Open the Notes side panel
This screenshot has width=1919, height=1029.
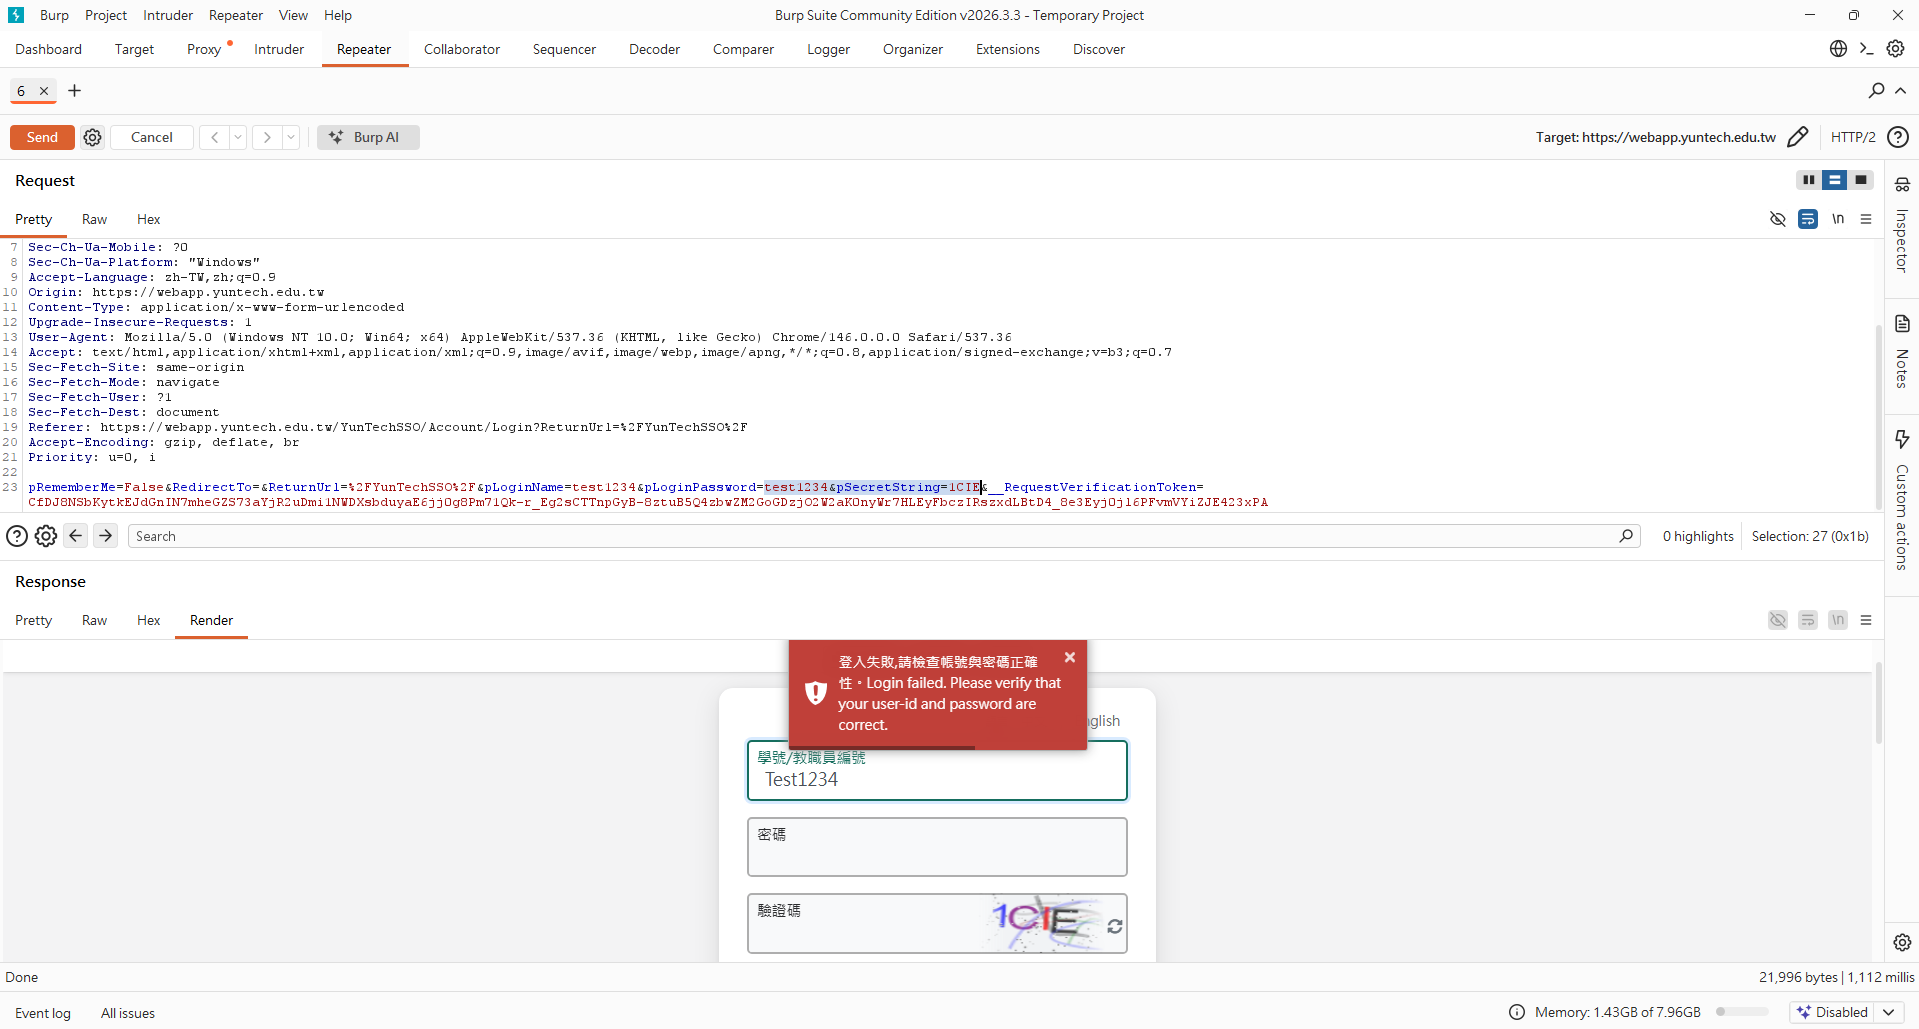coord(1902,352)
